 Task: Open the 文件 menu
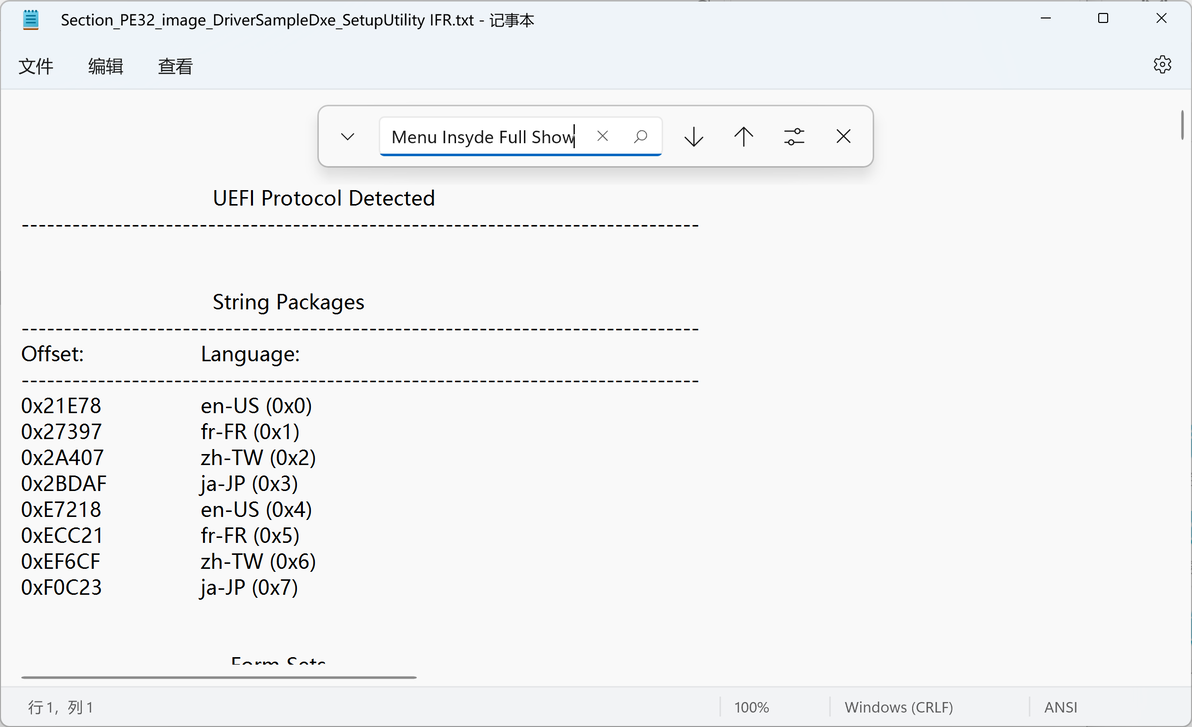coord(36,66)
